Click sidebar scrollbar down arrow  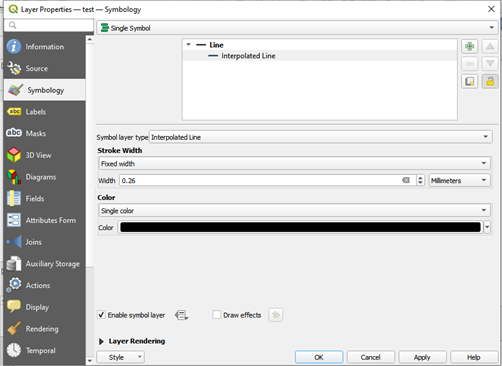click(x=90, y=360)
